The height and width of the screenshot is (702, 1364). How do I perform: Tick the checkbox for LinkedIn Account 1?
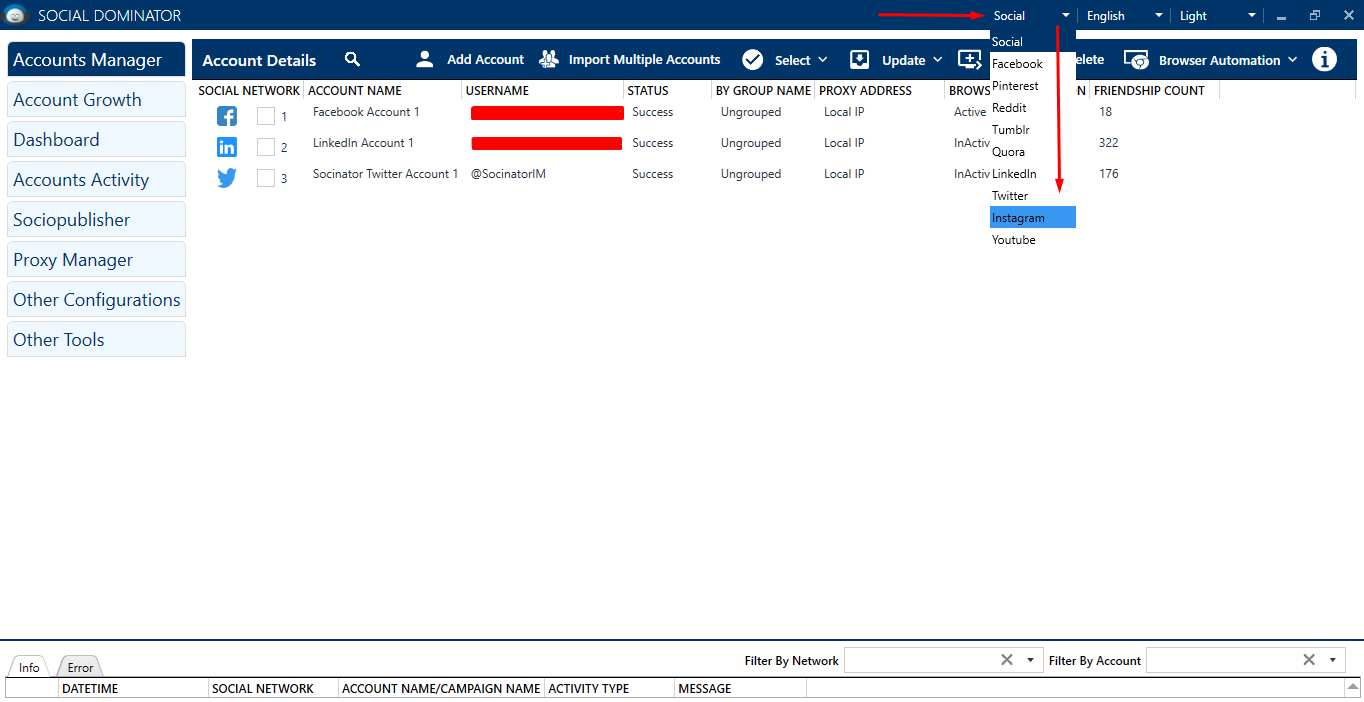266,147
